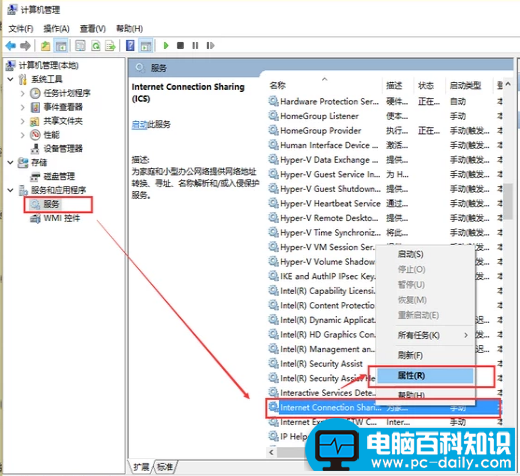Click the forward arrow toolbar icon
Screen dimensions: 520x476
click(25, 45)
